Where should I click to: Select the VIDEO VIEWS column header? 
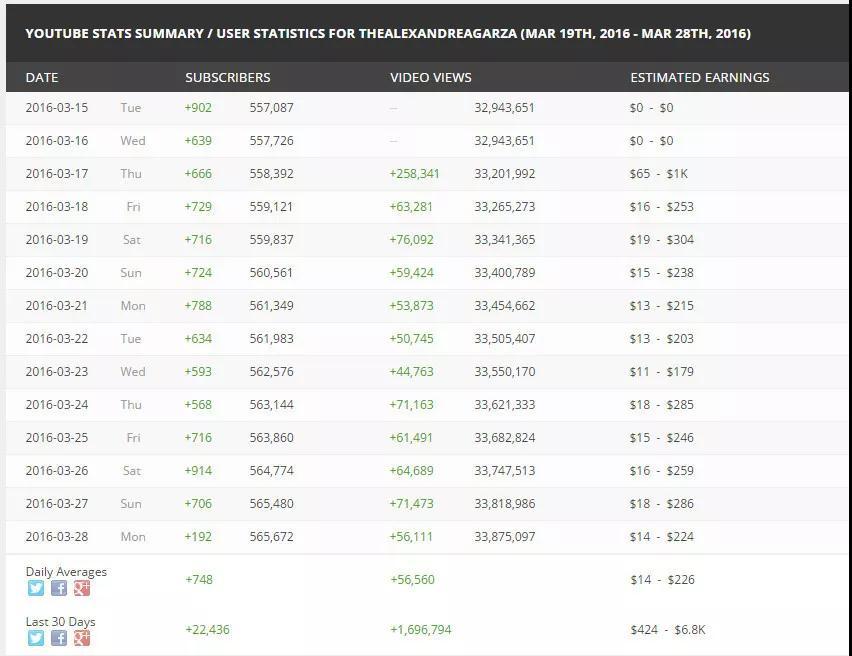tap(430, 77)
